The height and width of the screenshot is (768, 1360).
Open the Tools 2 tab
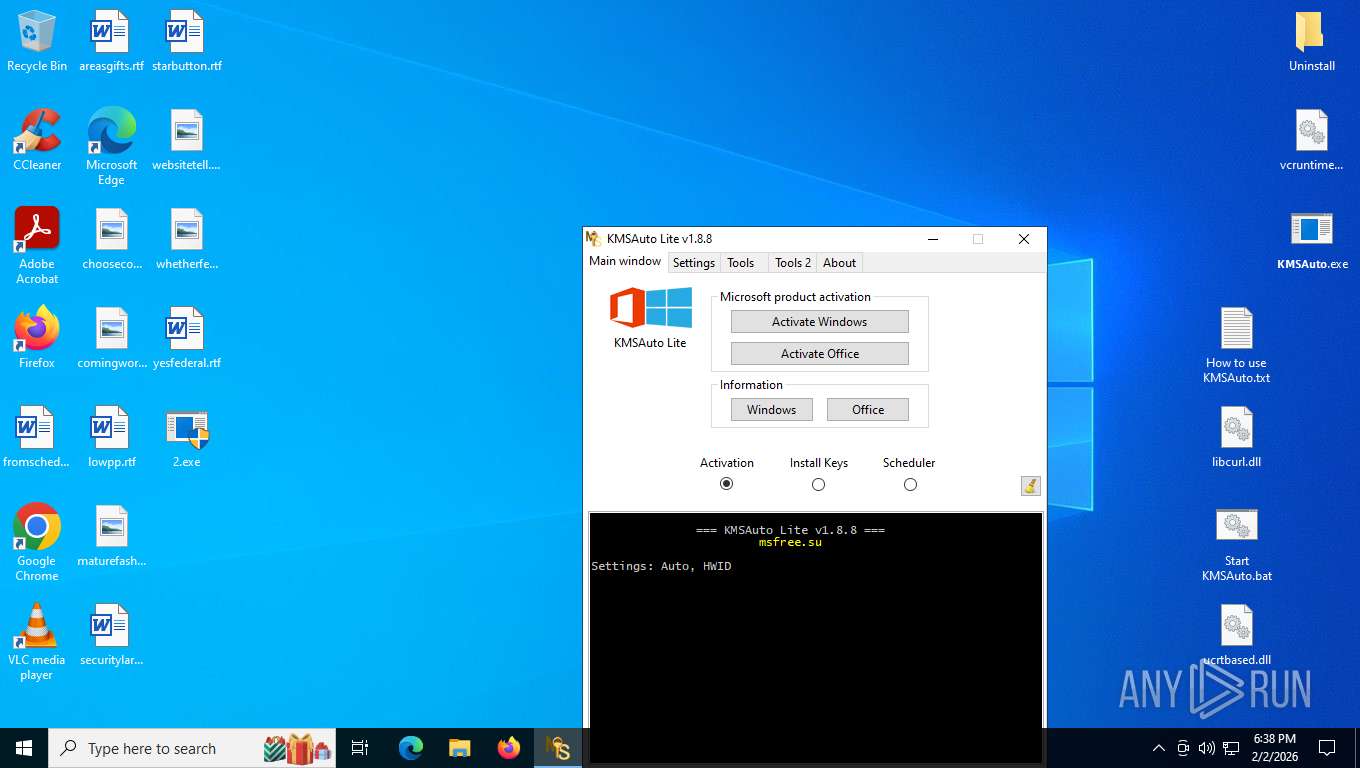793,263
